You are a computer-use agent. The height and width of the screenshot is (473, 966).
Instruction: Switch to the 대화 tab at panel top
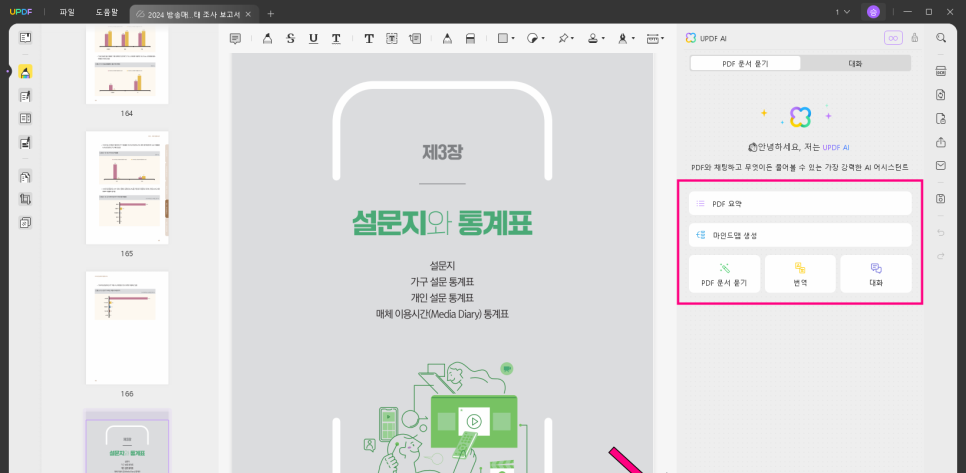[855, 63]
